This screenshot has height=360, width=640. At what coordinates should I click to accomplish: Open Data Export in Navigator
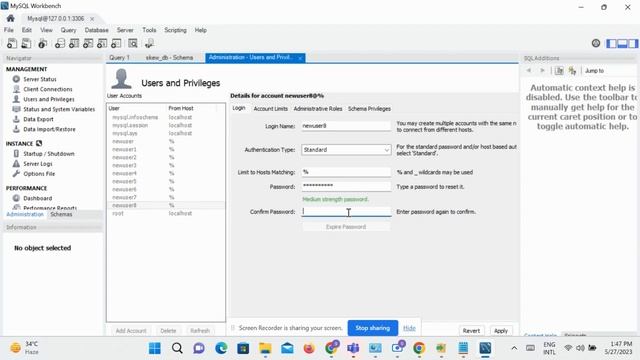click(x=38, y=119)
